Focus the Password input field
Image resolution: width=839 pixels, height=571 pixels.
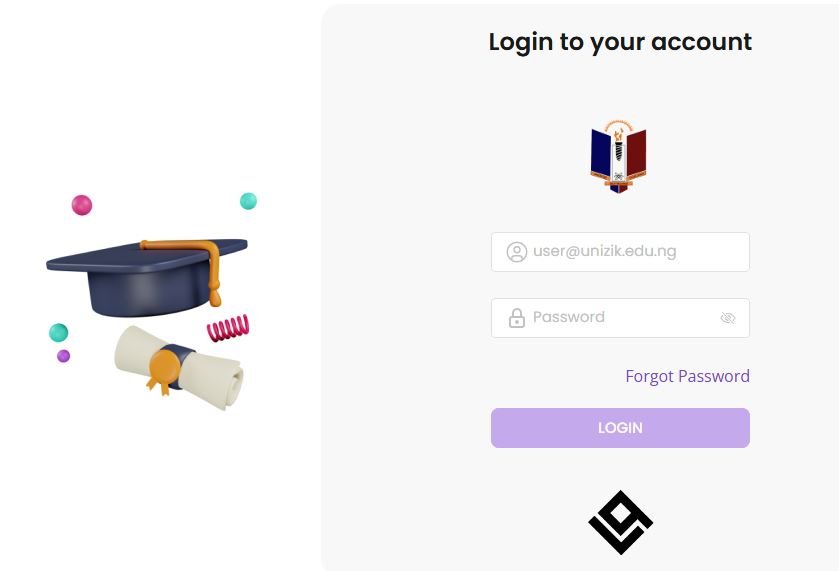pos(620,318)
